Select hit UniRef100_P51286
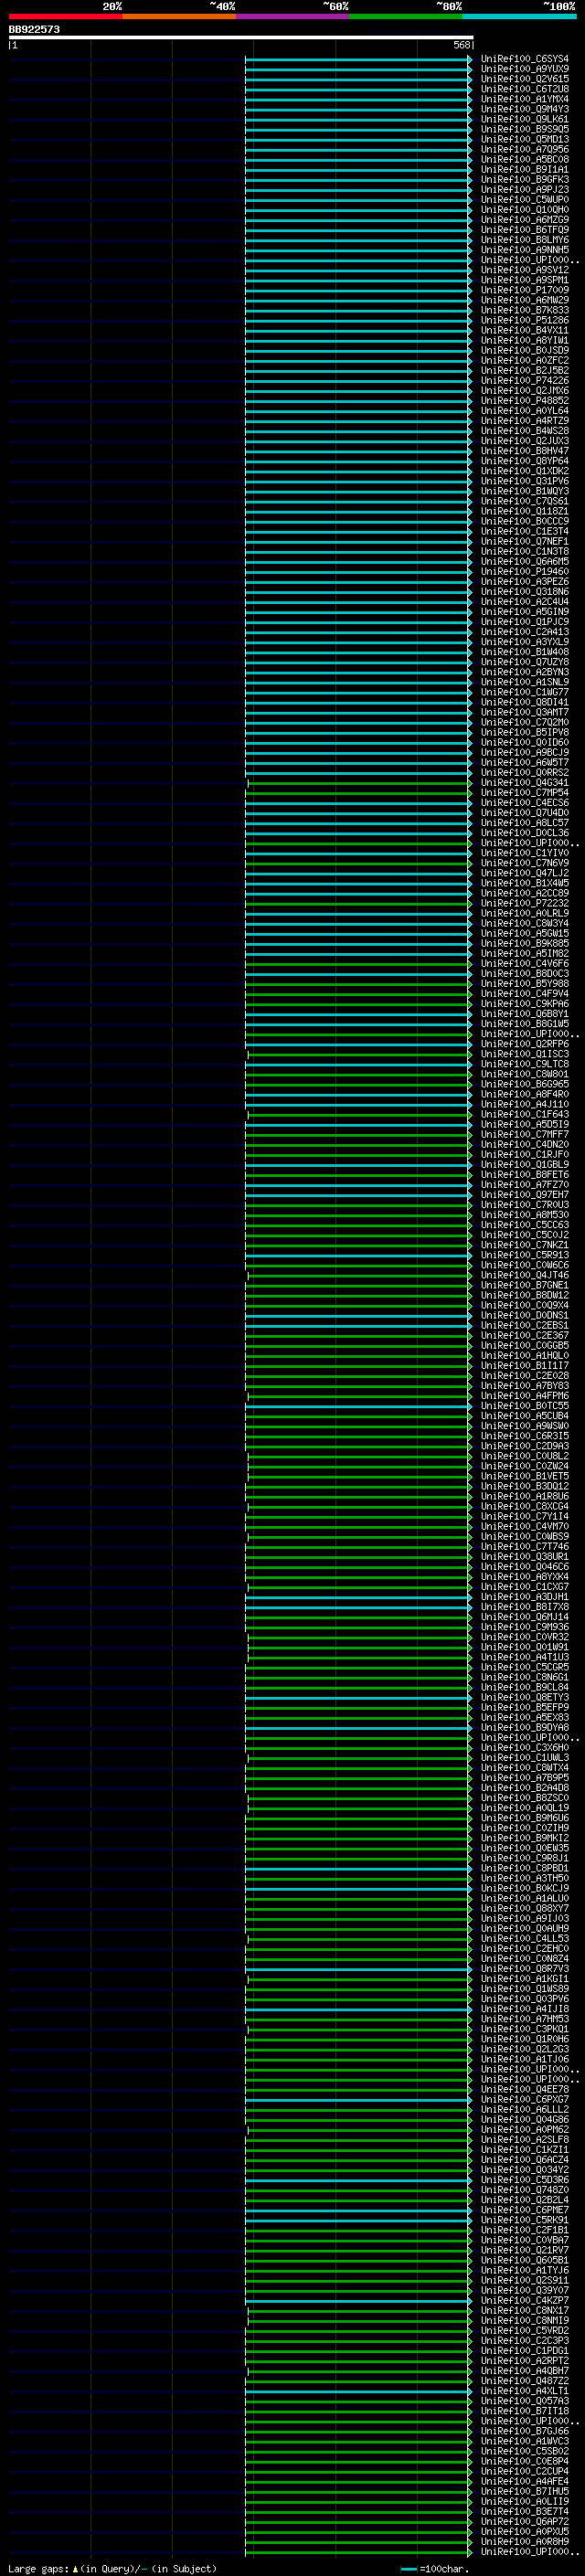The height and width of the screenshot is (2576, 585). pyautogui.click(x=525, y=320)
